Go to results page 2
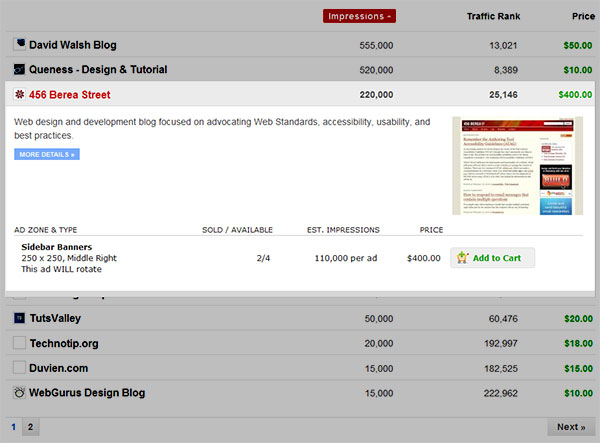 point(30,427)
